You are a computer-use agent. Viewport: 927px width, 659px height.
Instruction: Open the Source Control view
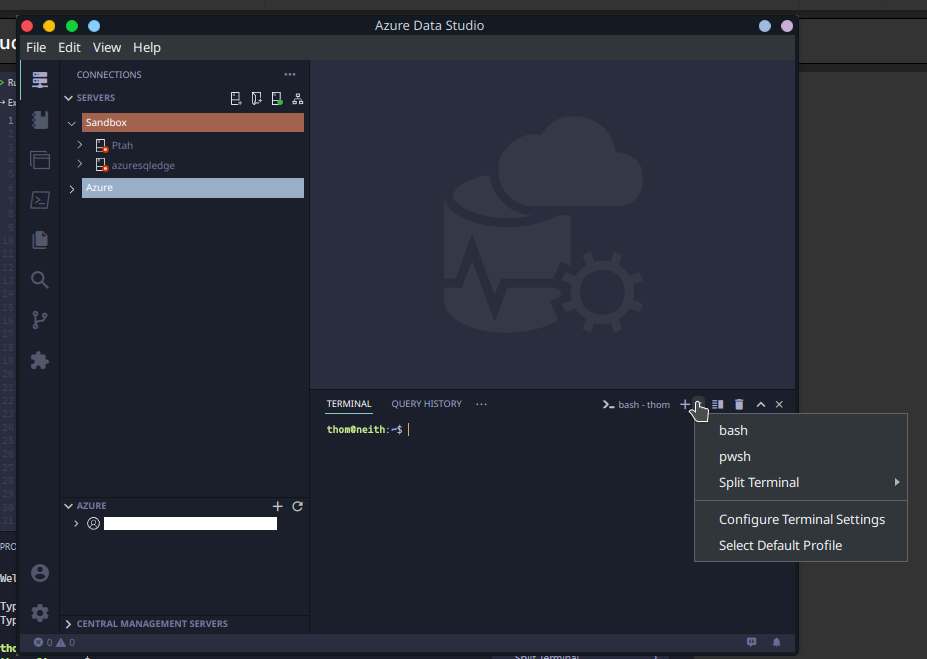(39, 320)
